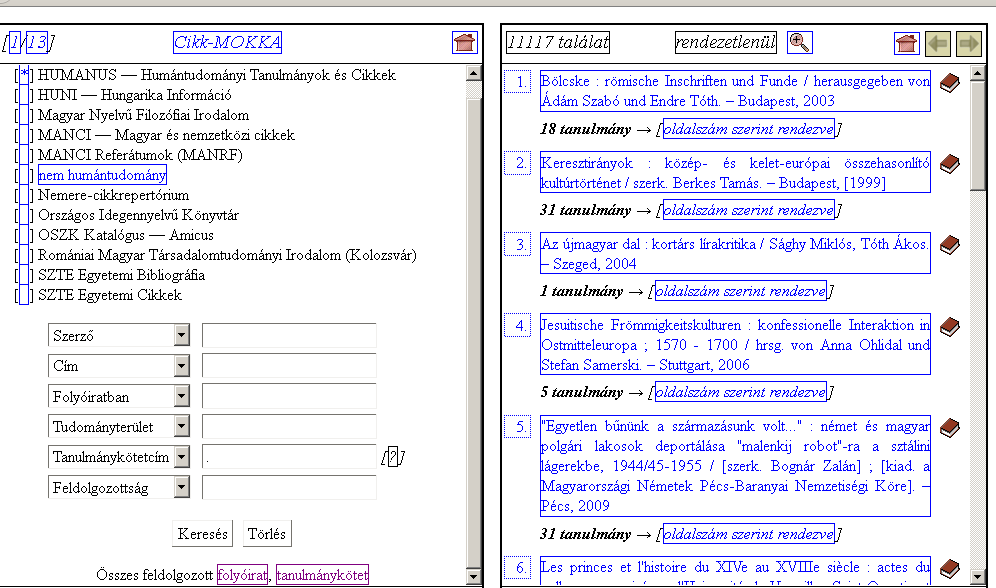
Task: Open the Les princes et l'histoire record link
Action: [x=735, y=571]
